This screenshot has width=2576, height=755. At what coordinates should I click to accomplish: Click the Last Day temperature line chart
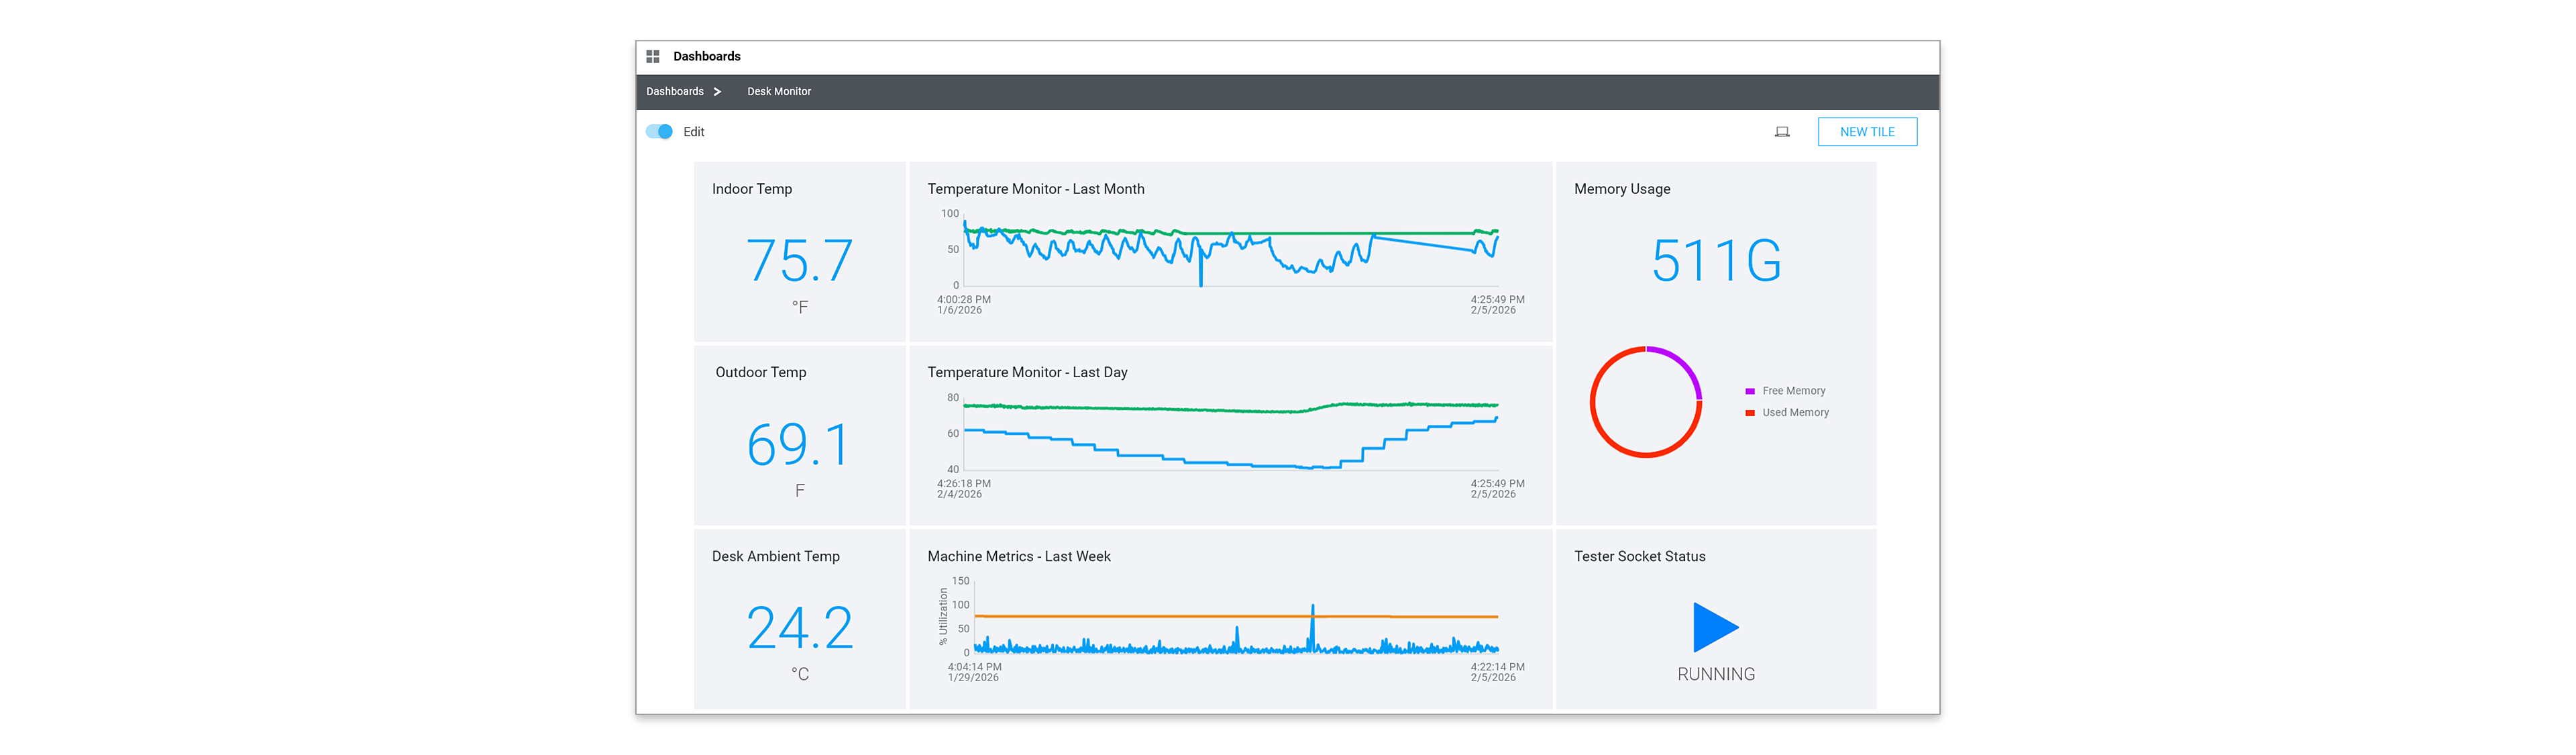tap(1231, 434)
